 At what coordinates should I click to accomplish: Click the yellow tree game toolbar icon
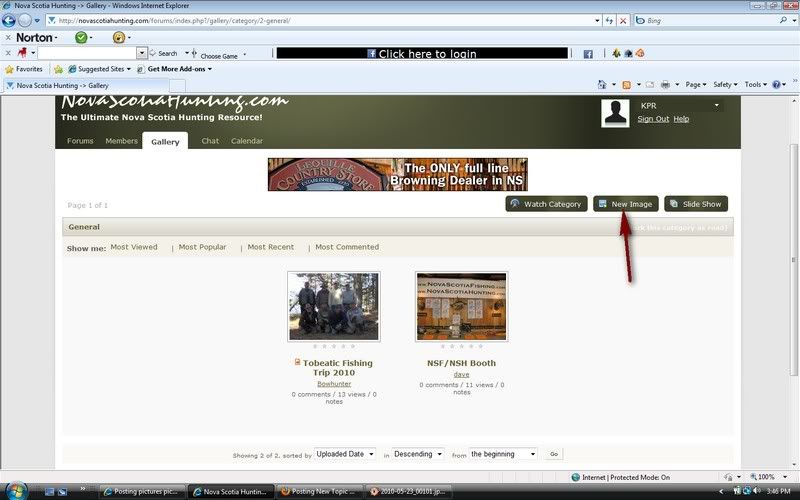[616, 53]
